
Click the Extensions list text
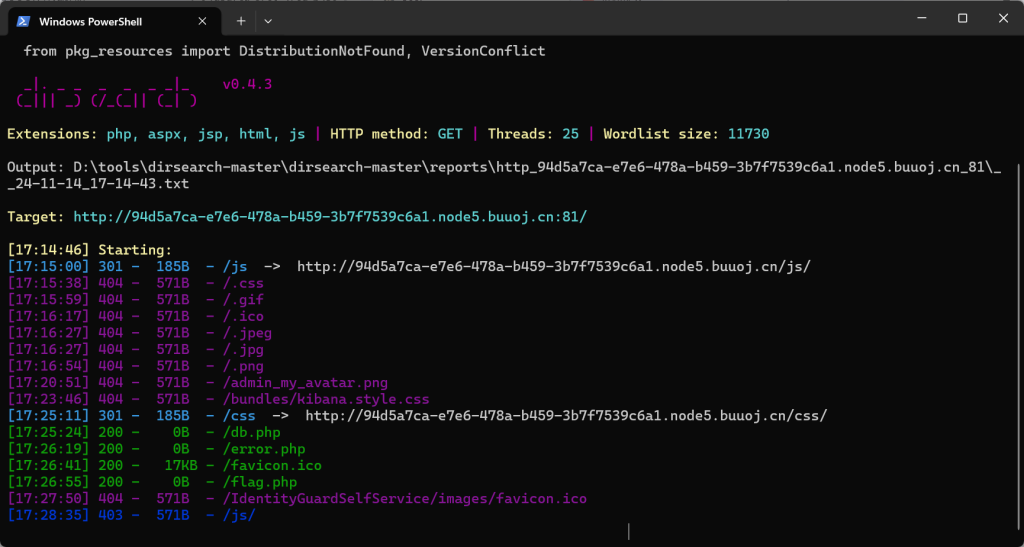[x=206, y=134]
